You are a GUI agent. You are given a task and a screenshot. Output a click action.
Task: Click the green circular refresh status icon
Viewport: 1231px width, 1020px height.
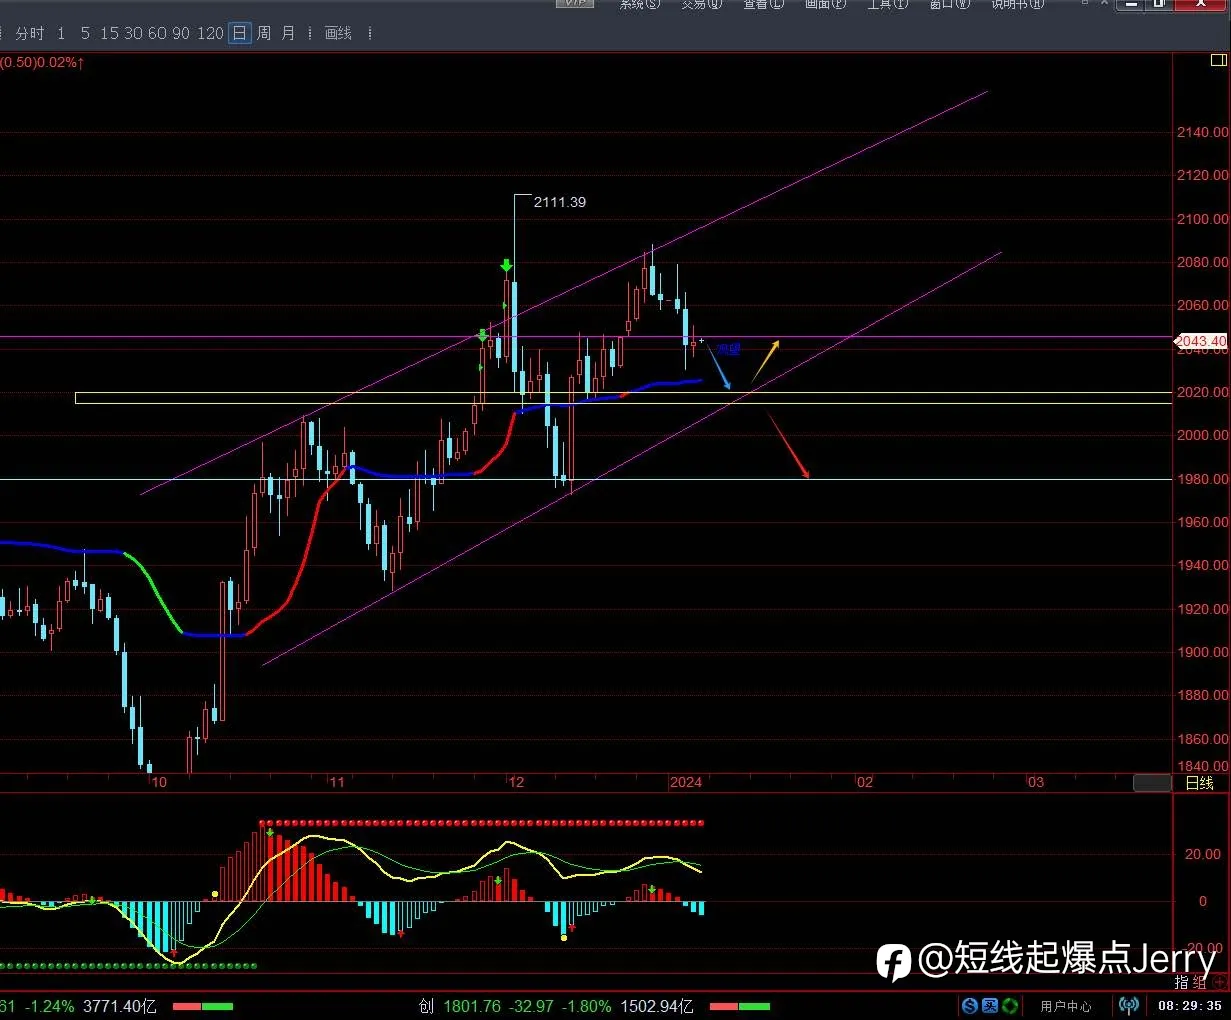[x=1010, y=1005]
